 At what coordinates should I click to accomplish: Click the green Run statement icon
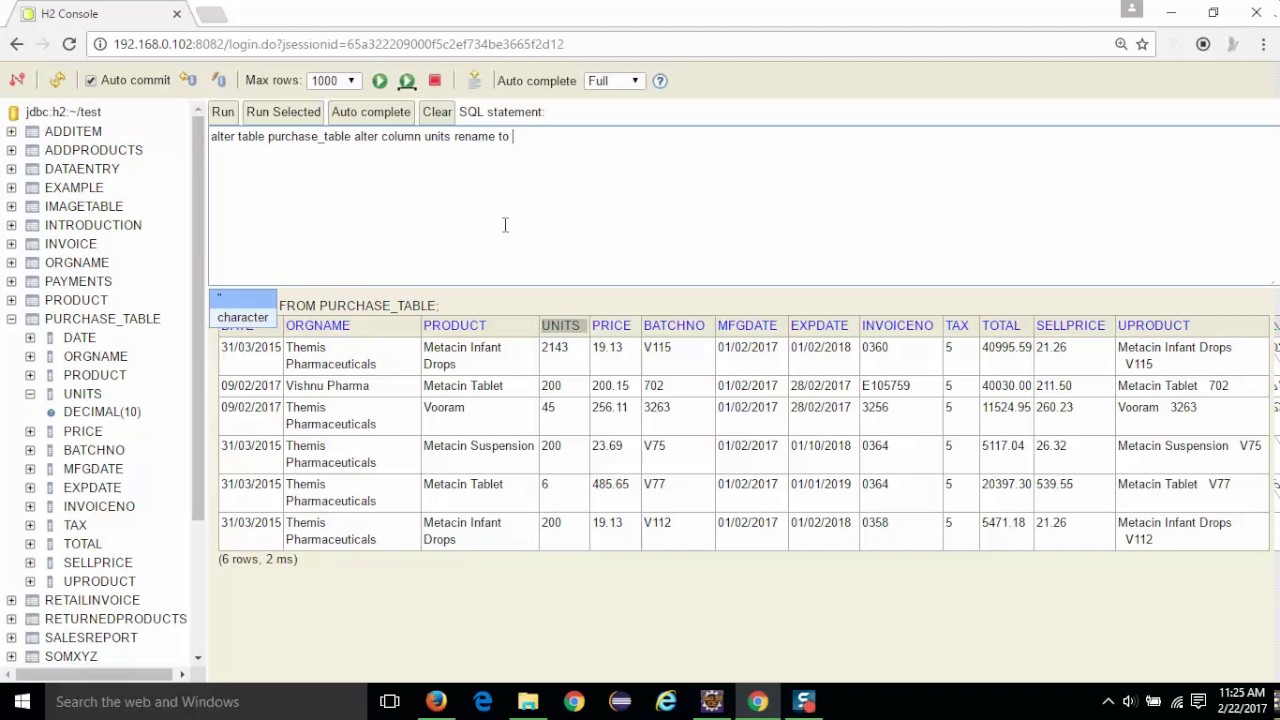tap(380, 81)
